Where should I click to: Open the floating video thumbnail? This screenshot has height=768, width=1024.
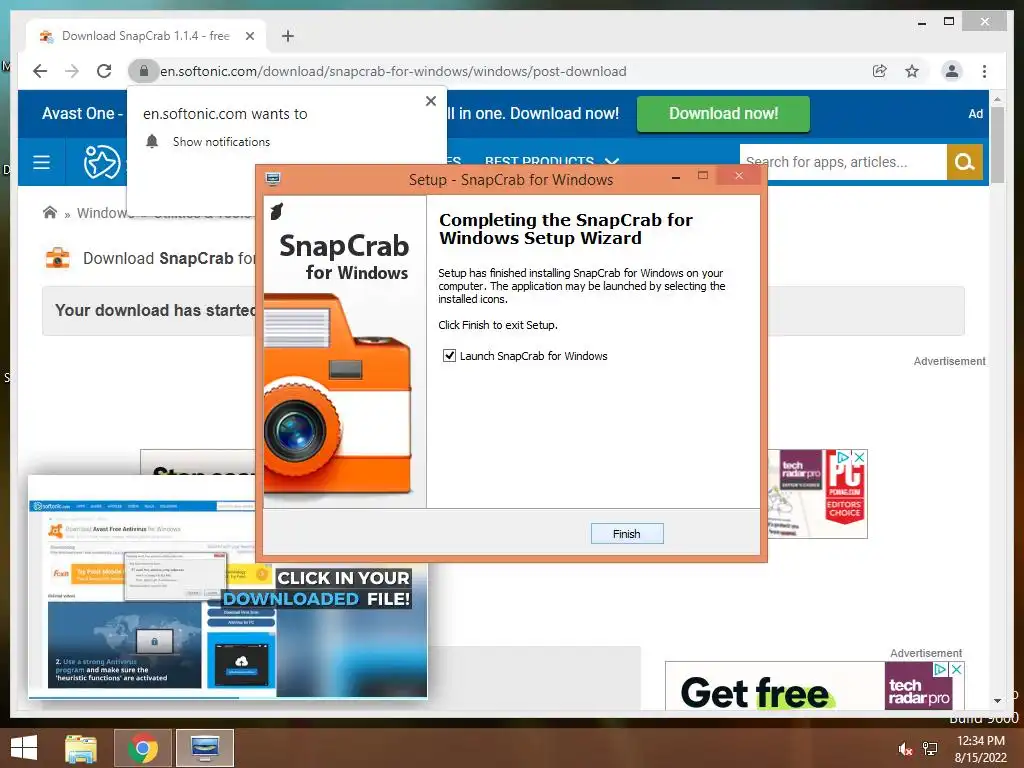click(x=228, y=586)
